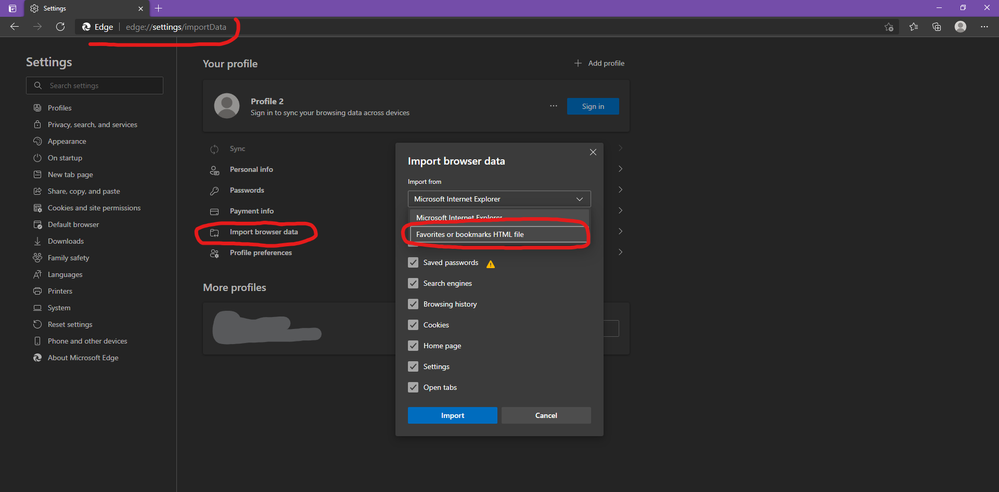The image size is (999, 492).
Task: Open Default browser settings
Action: [73, 224]
